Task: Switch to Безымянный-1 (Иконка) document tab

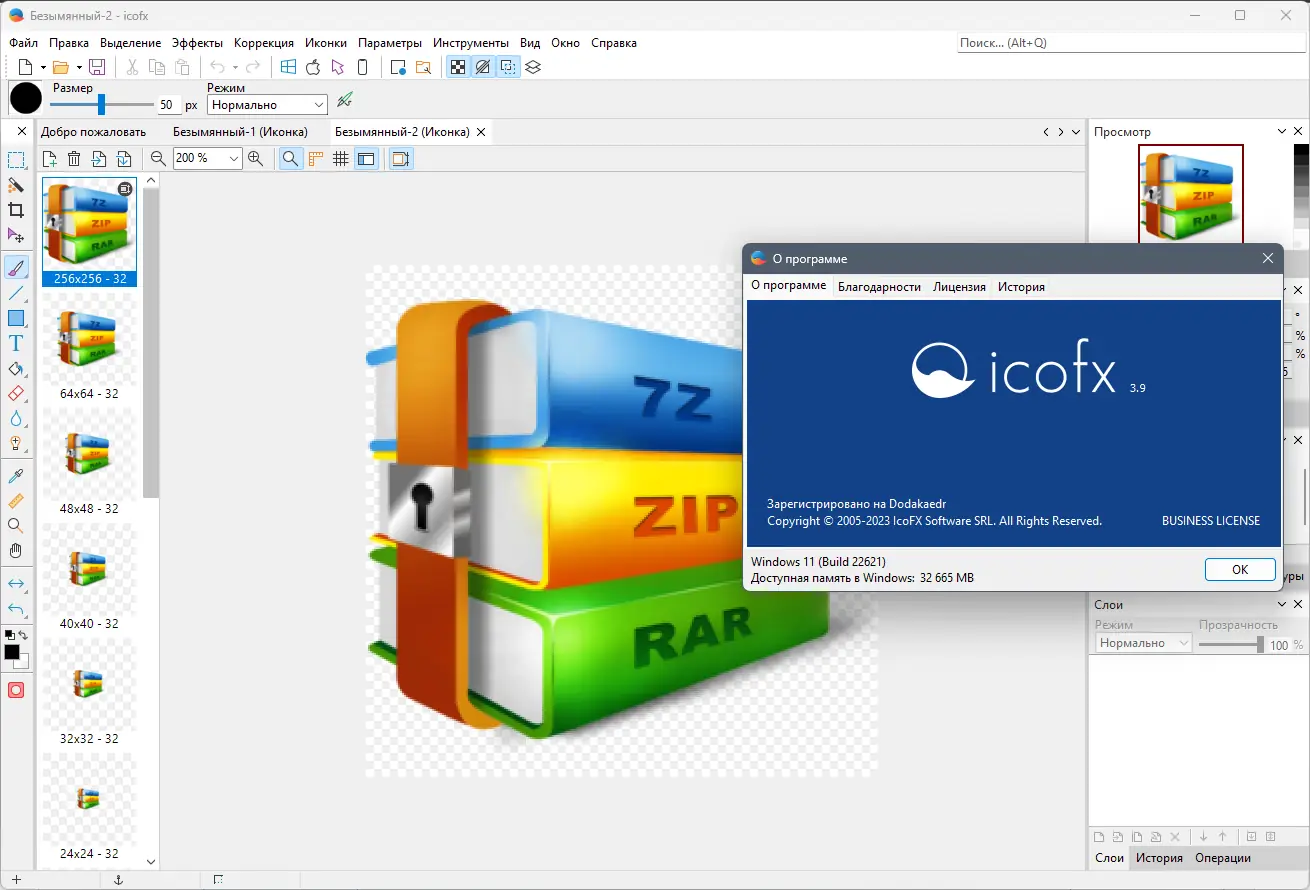Action: (x=240, y=132)
